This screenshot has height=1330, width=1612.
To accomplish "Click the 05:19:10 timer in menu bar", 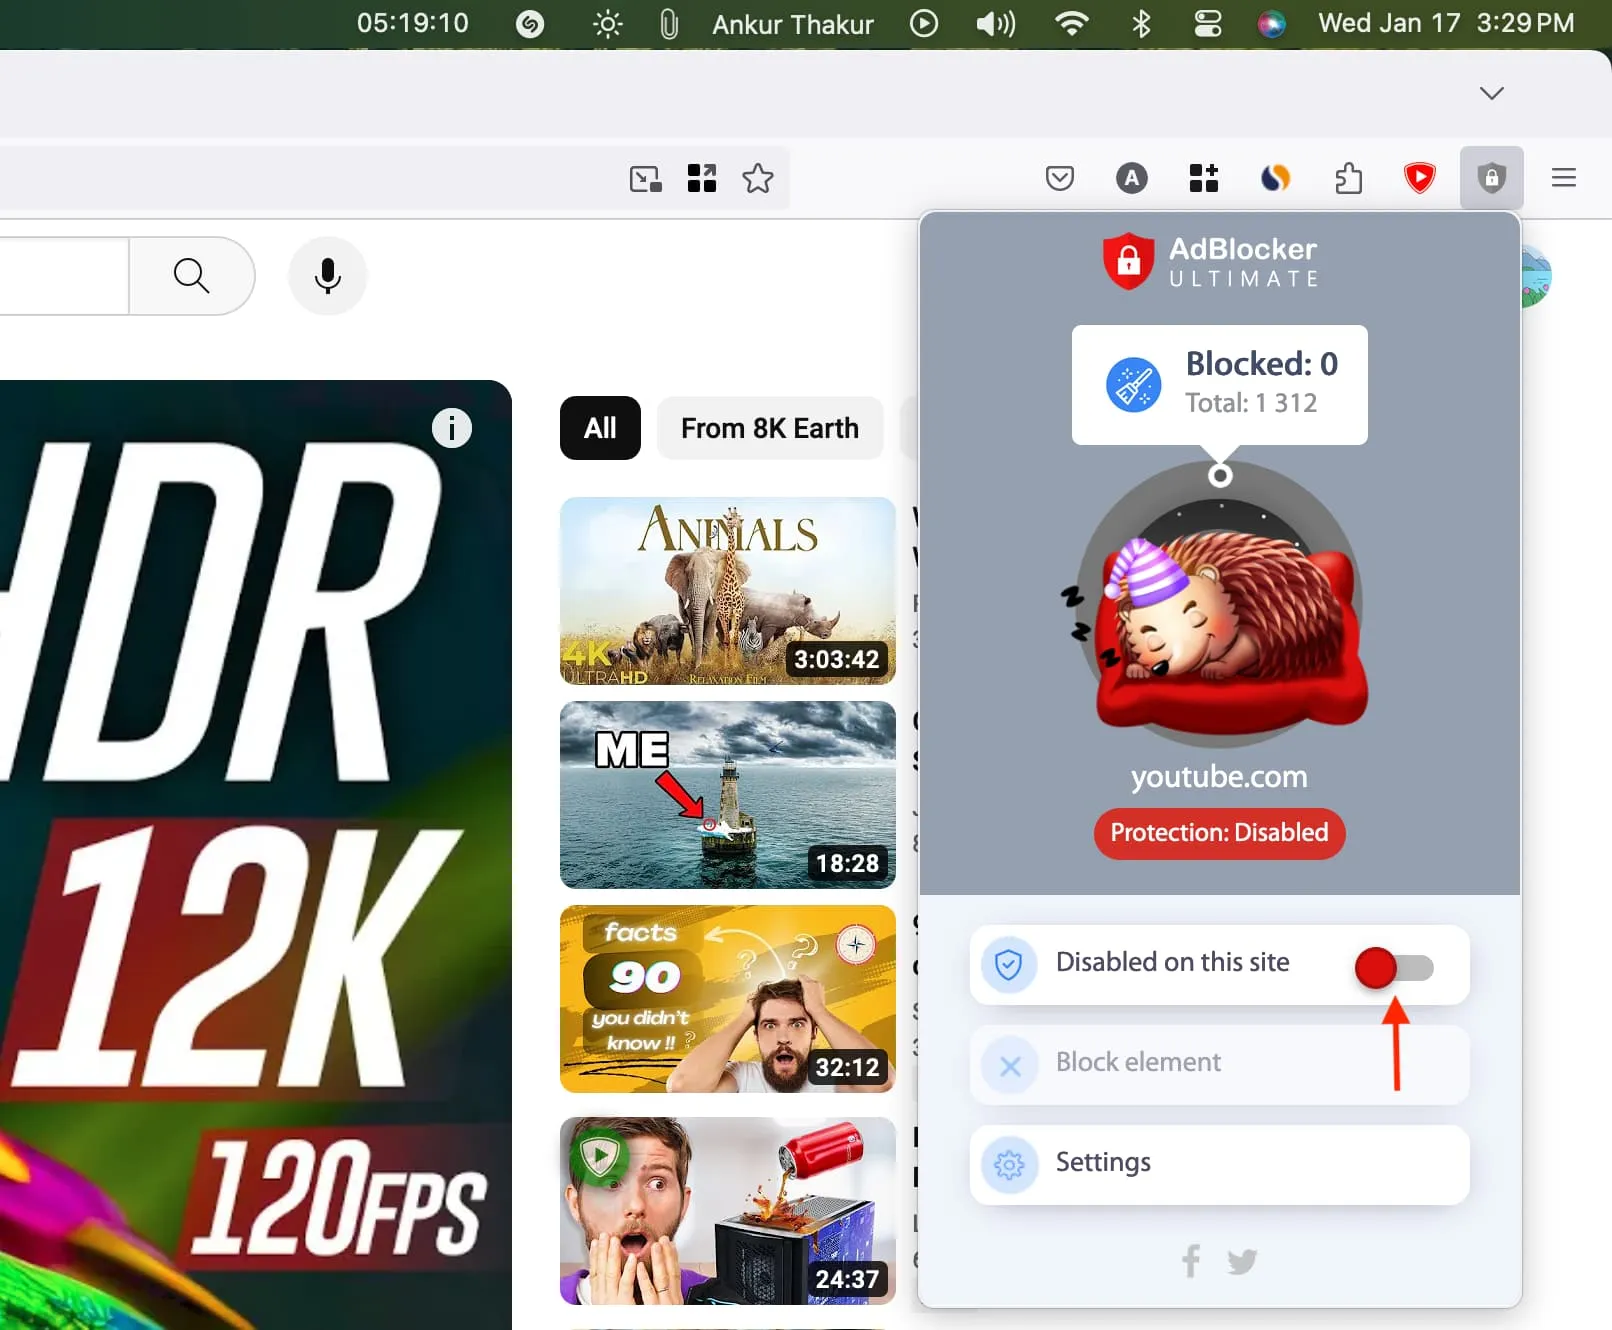I will (x=412, y=23).
